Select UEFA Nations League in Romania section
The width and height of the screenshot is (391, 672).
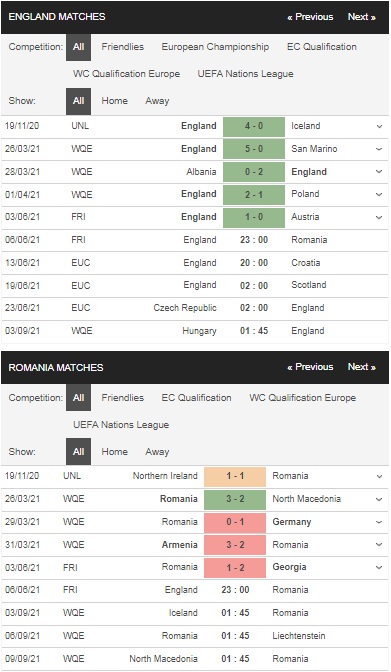click(121, 425)
